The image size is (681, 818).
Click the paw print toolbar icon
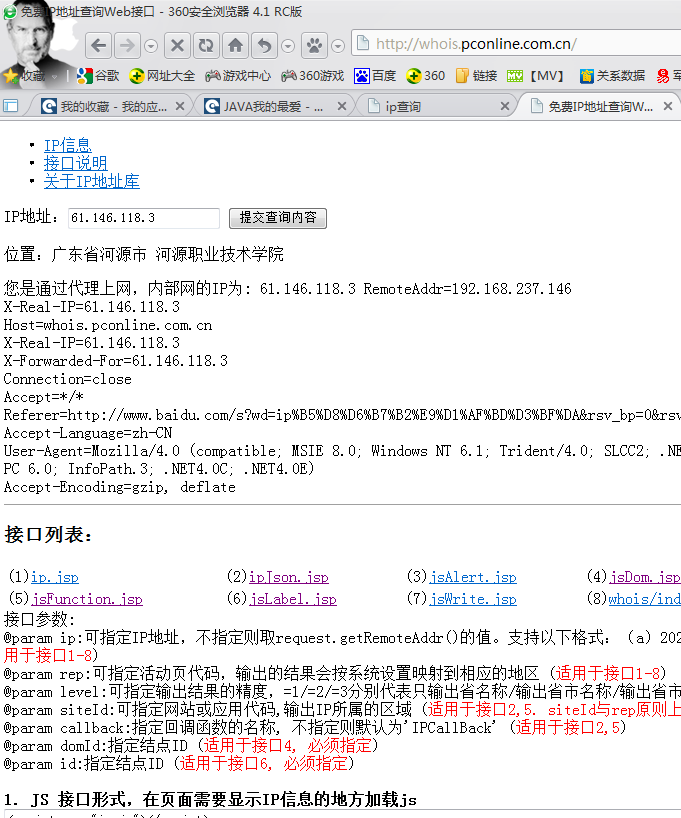point(314,46)
